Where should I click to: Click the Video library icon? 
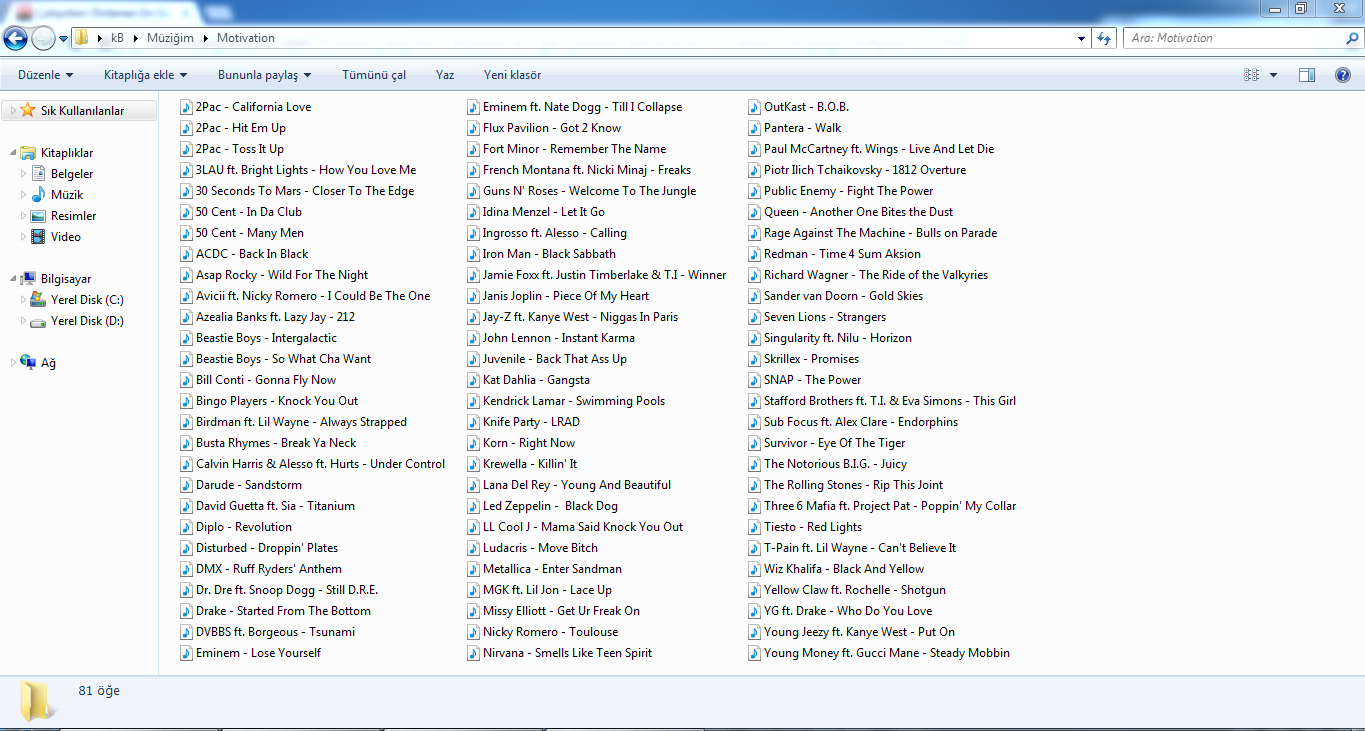(38, 237)
